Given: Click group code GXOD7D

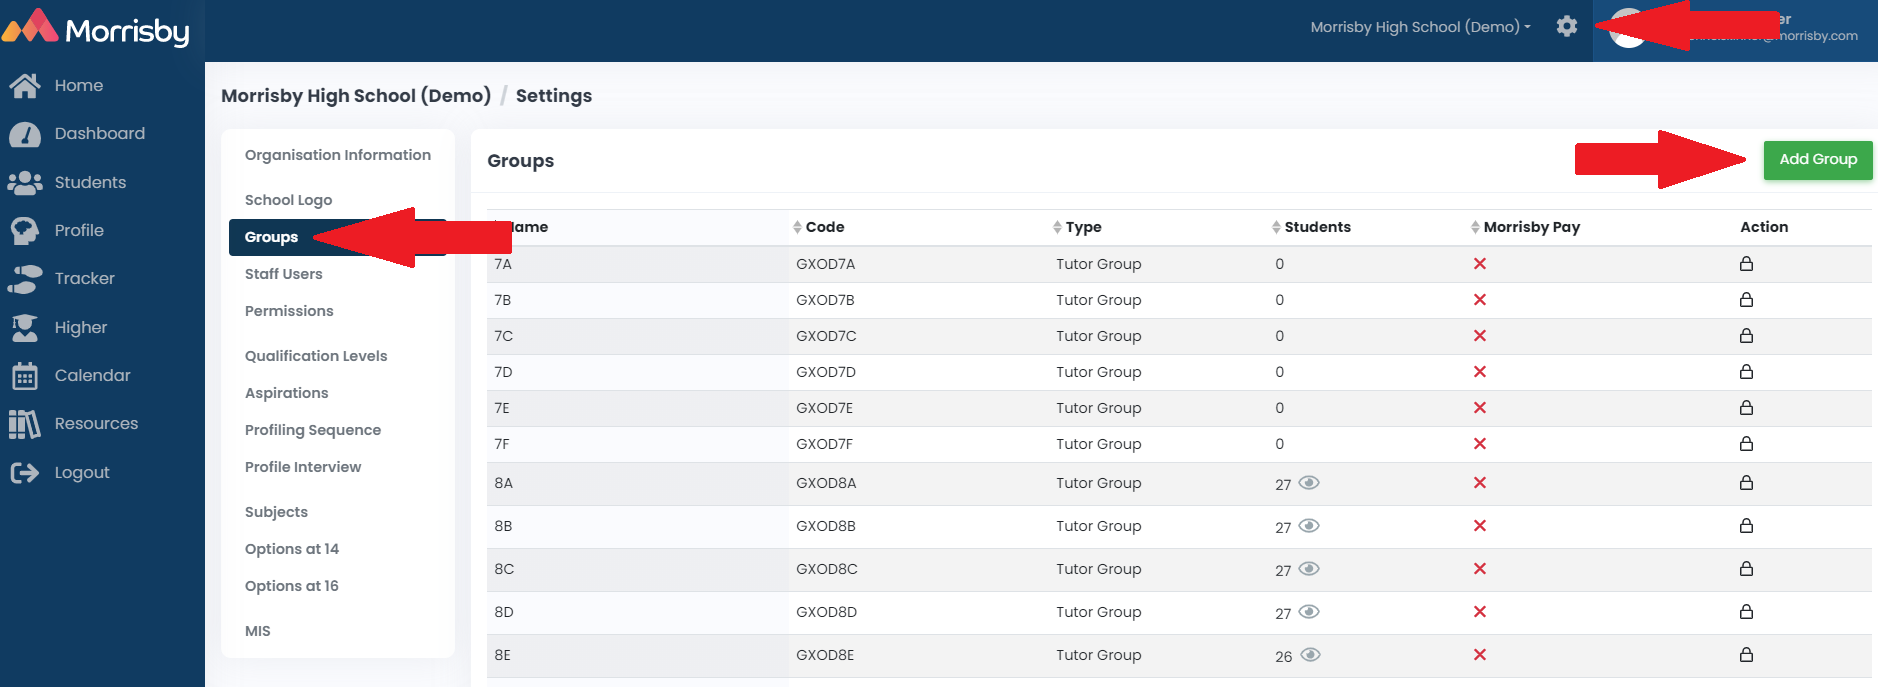Looking at the screenshot, I should (x=826, y=372).
